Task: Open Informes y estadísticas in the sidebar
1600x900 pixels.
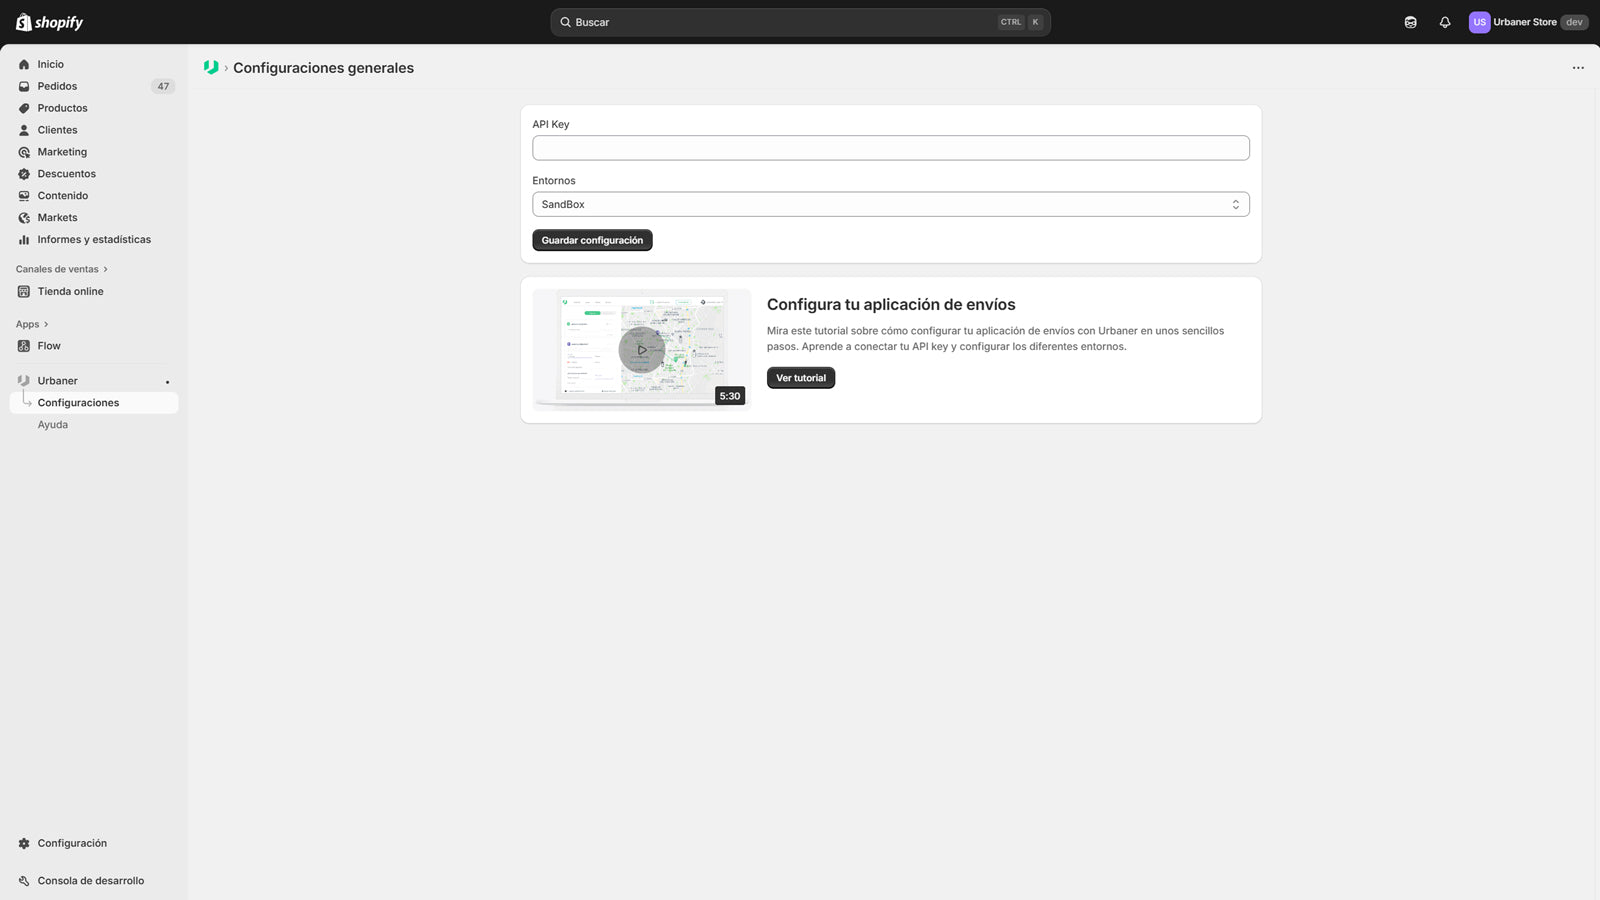Action: [94, 240]
